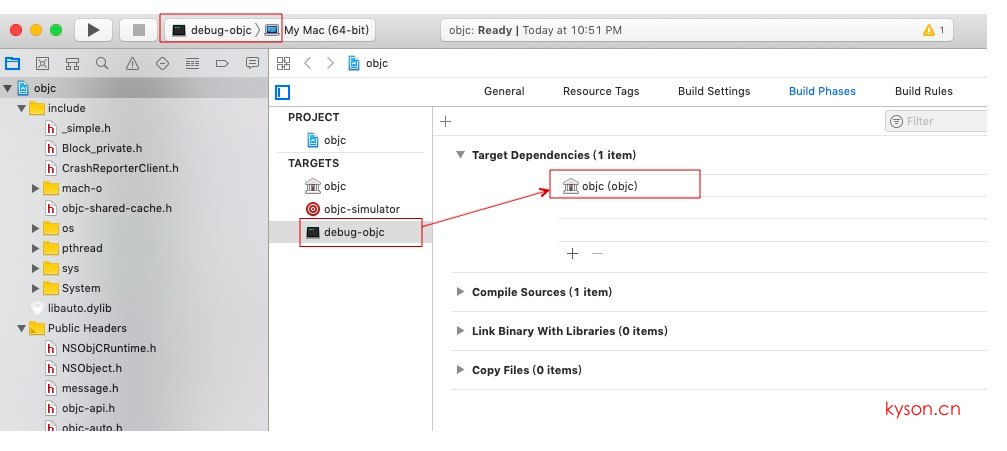The height and width of the screenshot is (451, 1007).
Task: Open the Breakpoint navigator
Action: (x=222, y=64)
